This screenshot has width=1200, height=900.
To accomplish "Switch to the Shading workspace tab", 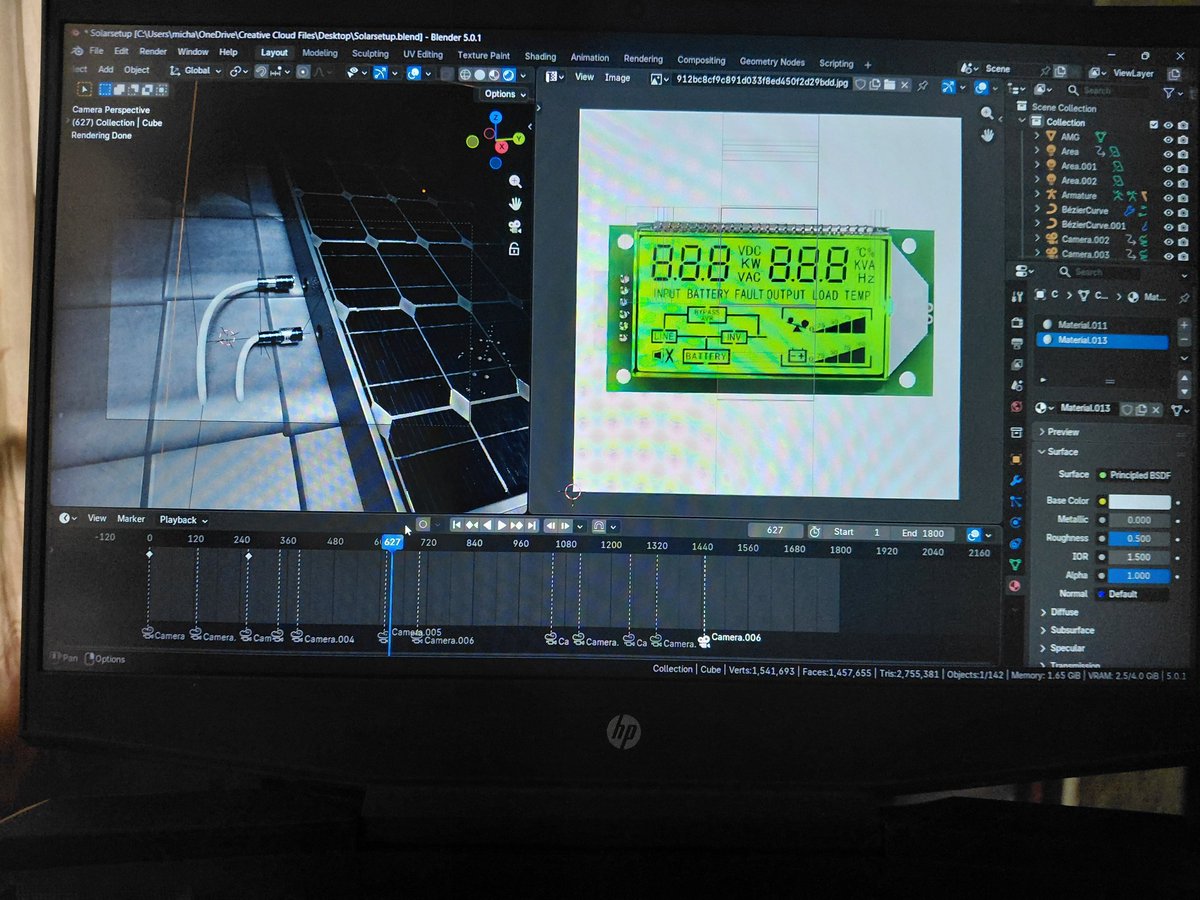I will click(x=540, y=57).
